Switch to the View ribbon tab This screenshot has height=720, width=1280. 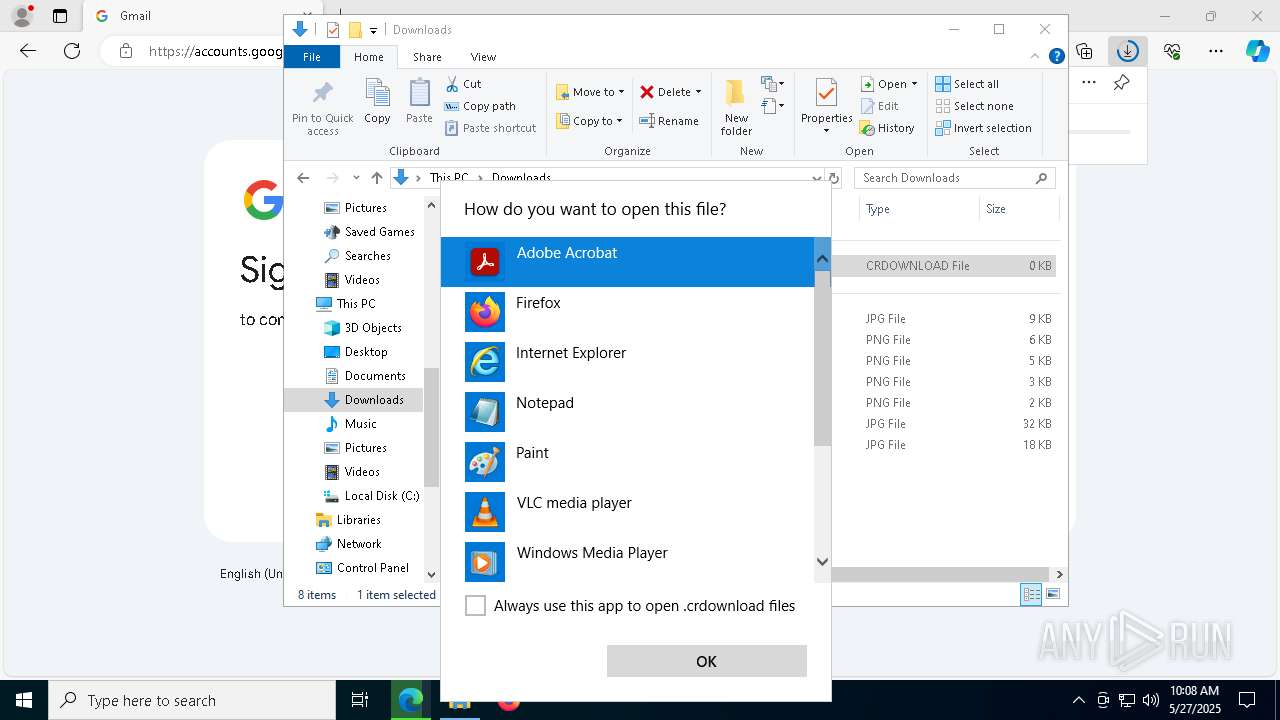tap(483, 57)
